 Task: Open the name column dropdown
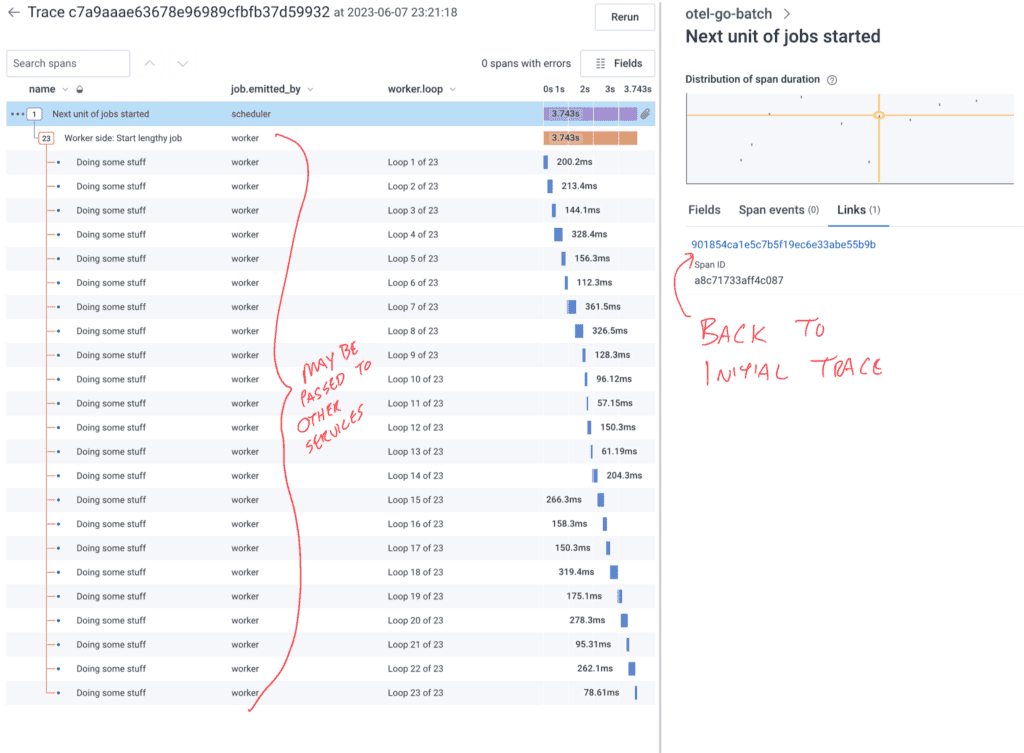click(x=66, y=90)
